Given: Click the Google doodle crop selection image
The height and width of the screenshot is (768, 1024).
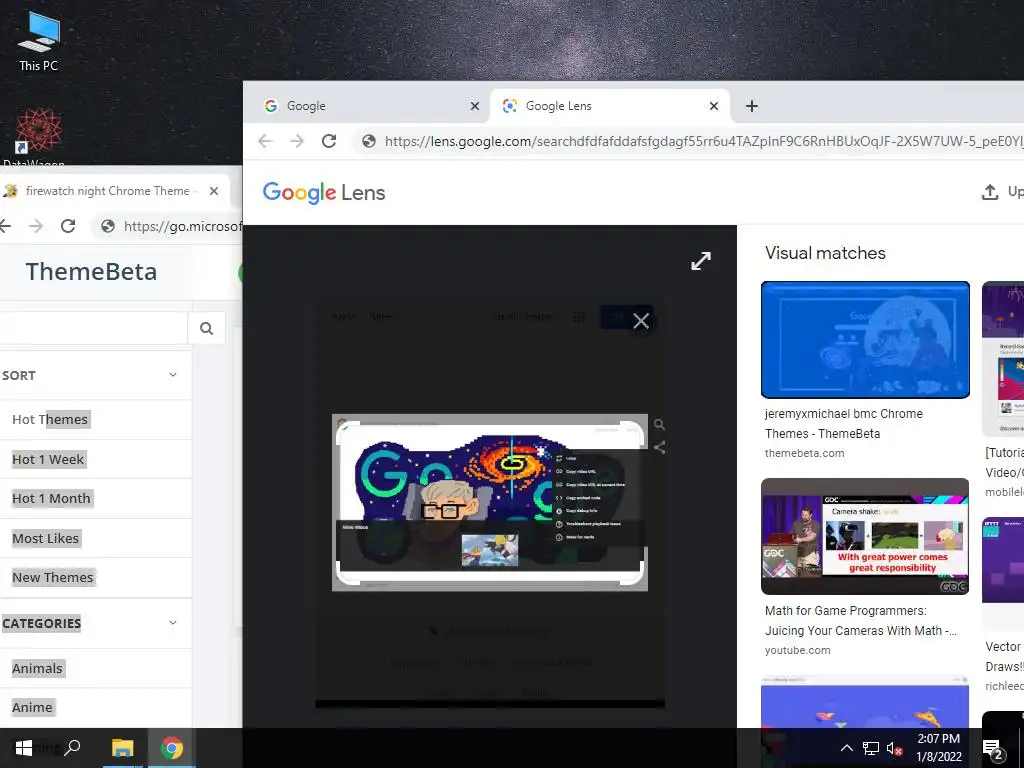Looking at the screenshot, I should click(490, 502).
